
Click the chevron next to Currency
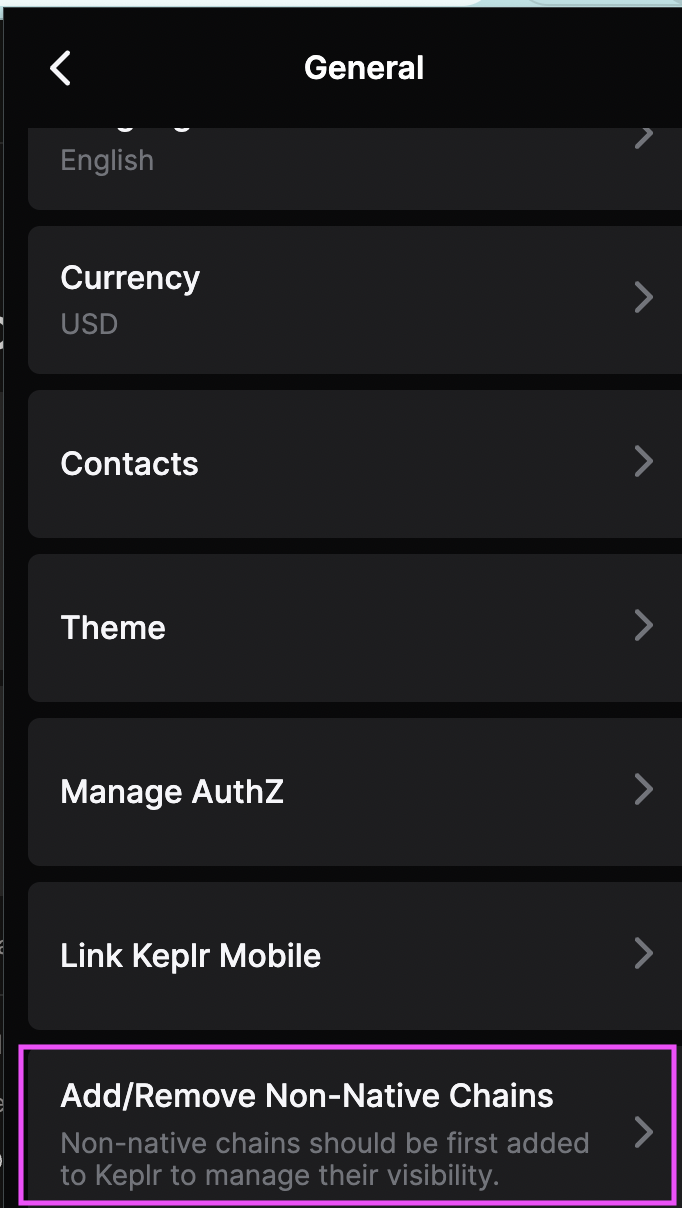click(644, 297)
